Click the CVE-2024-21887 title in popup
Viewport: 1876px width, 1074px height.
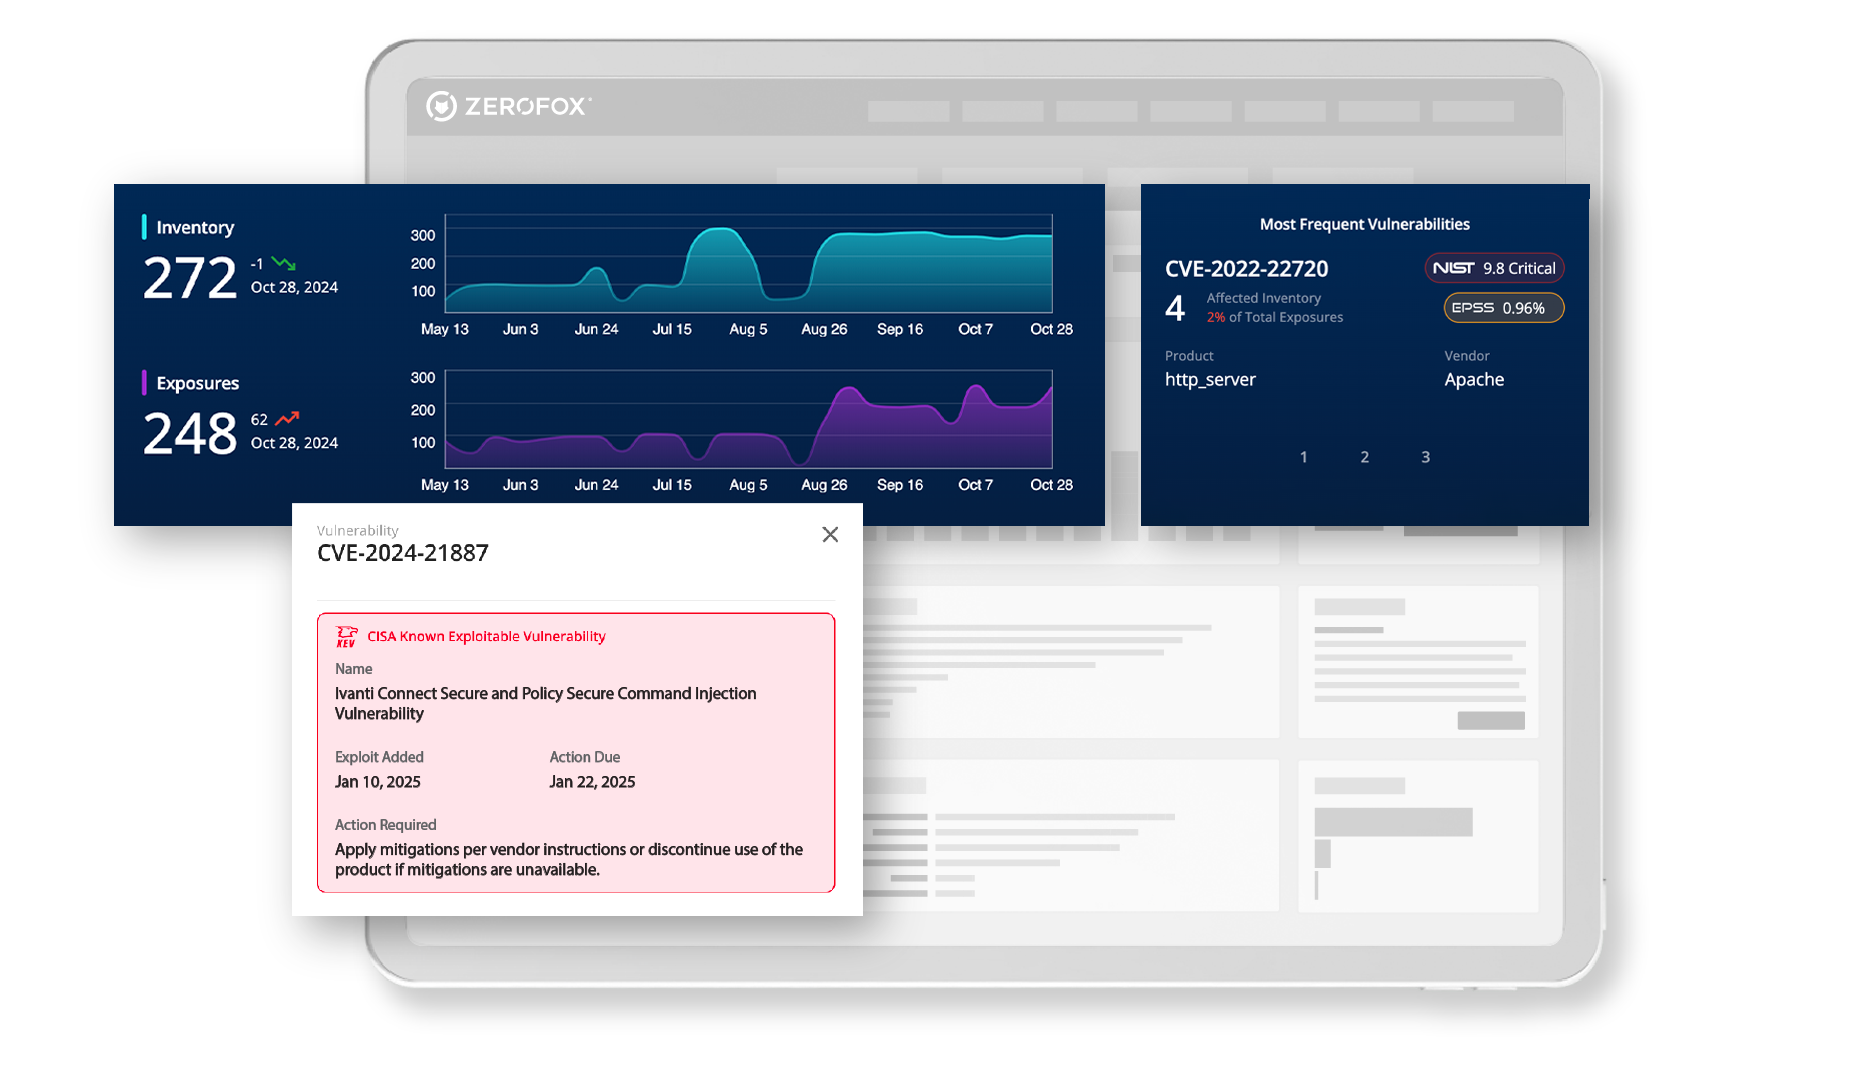pos(402,553)
